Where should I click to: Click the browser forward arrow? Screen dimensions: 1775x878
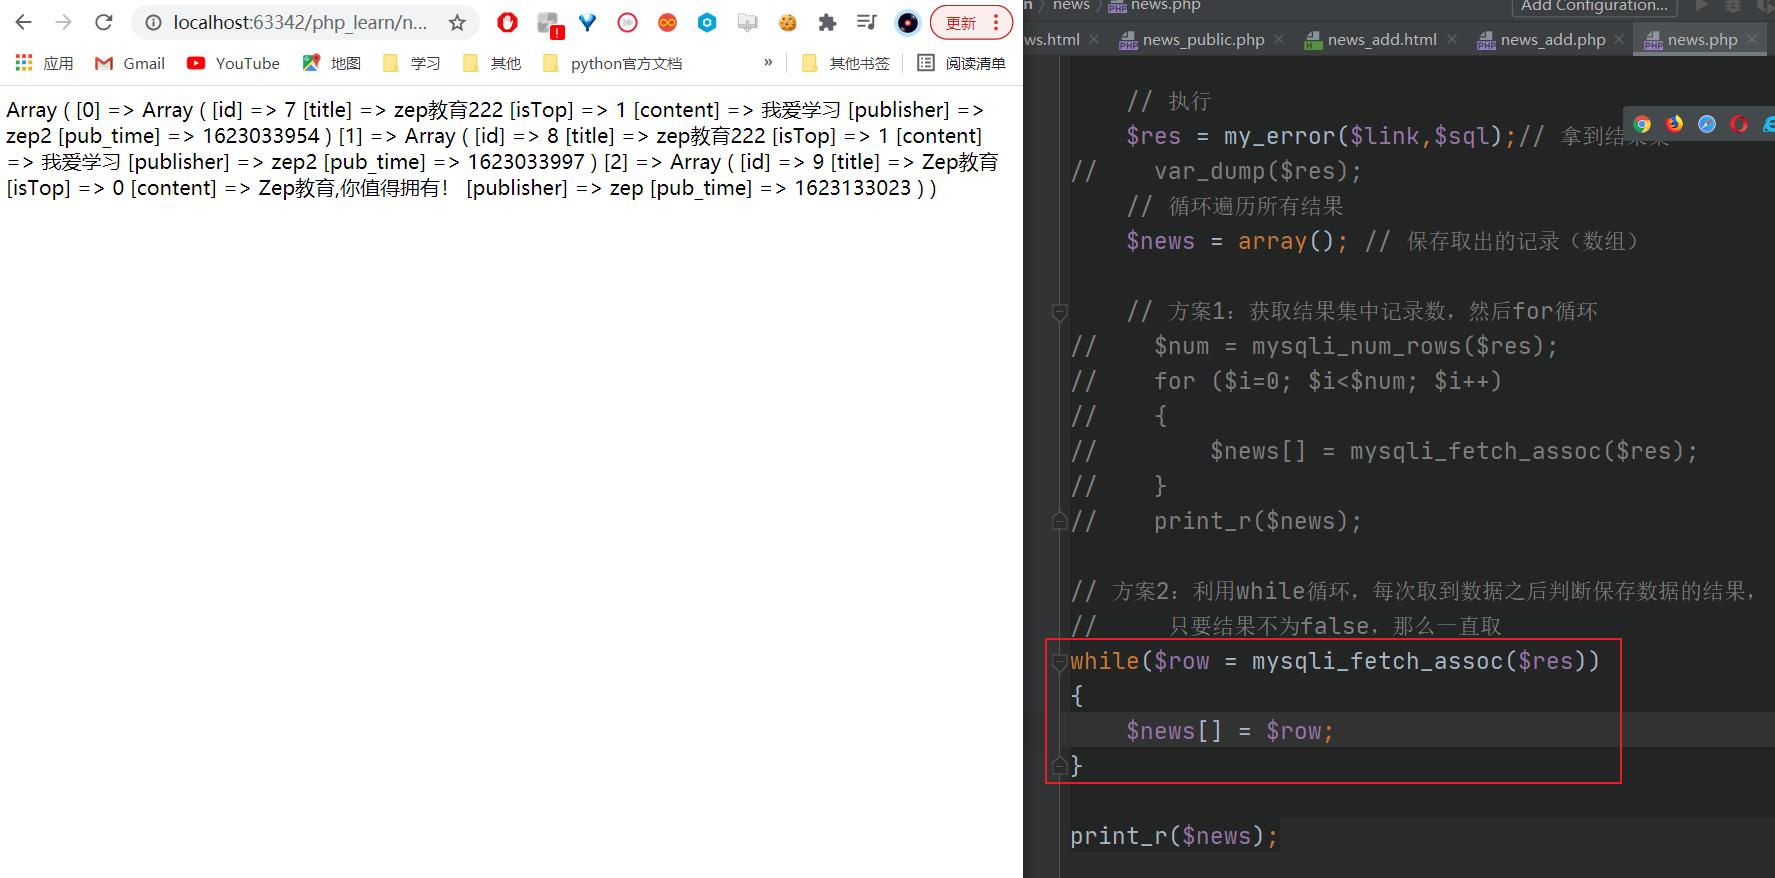click(x=63, y=22)
